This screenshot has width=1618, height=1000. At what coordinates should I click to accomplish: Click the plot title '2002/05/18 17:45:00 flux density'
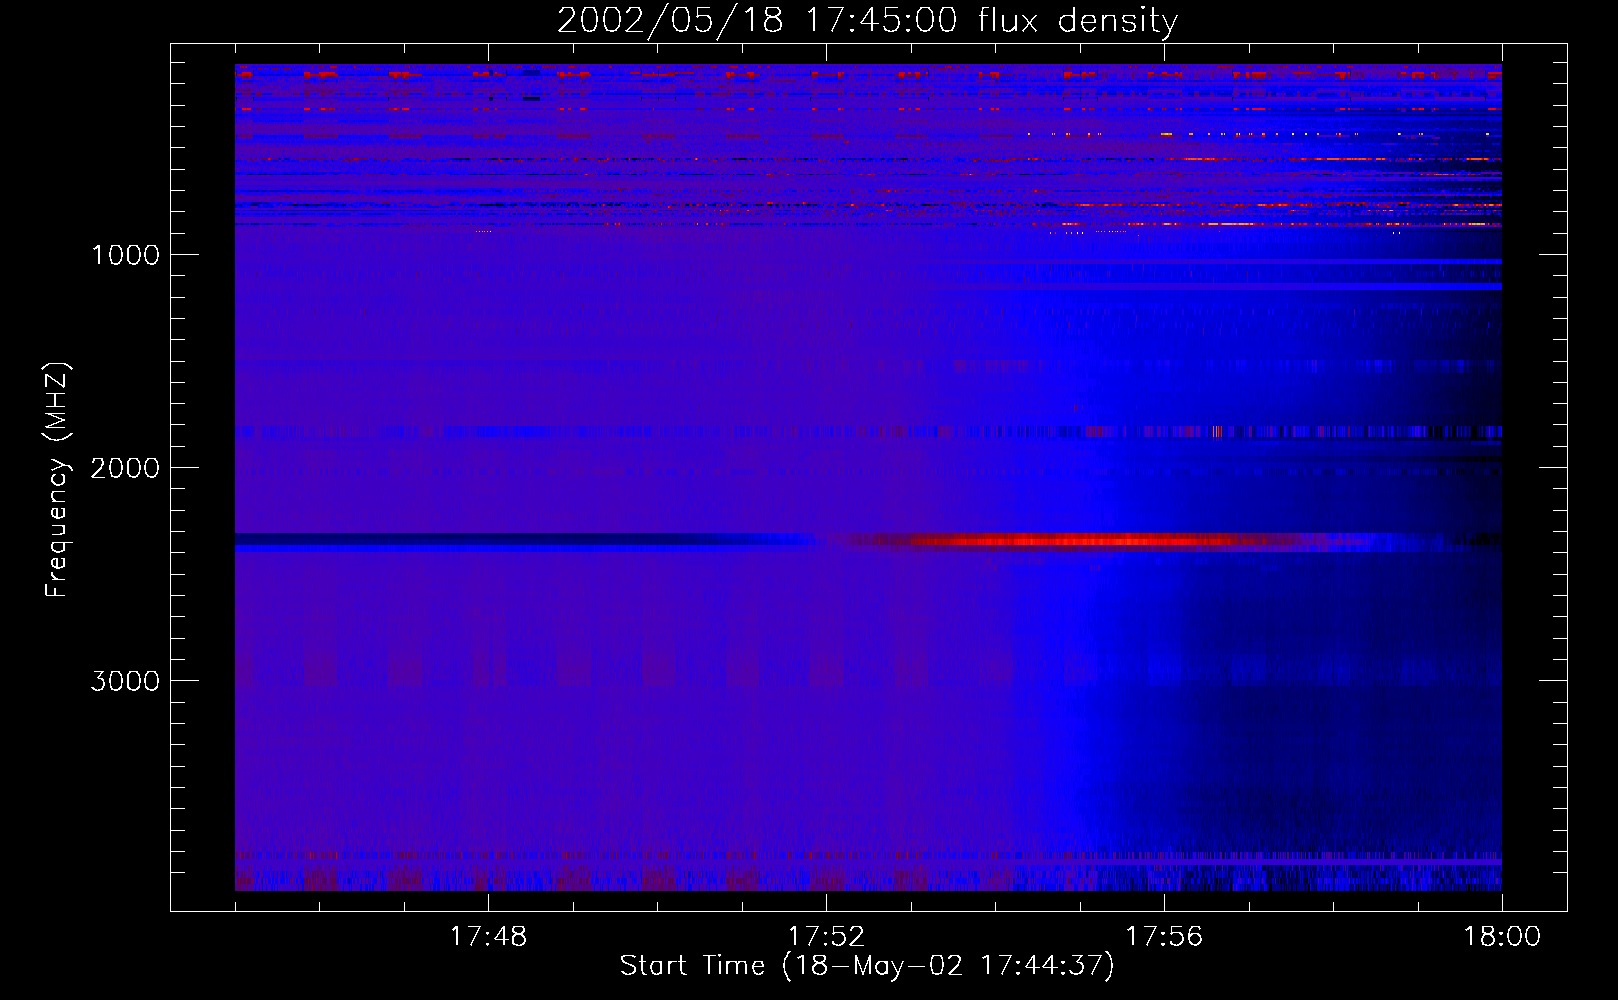tap(867, 21)
